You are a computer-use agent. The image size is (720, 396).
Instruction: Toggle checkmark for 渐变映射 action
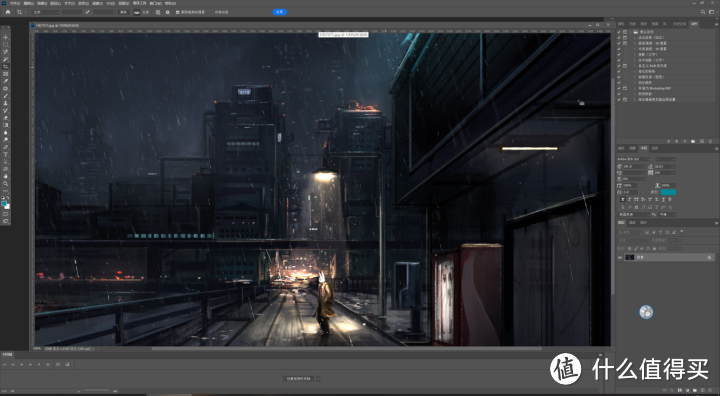[x=619, y=94]
